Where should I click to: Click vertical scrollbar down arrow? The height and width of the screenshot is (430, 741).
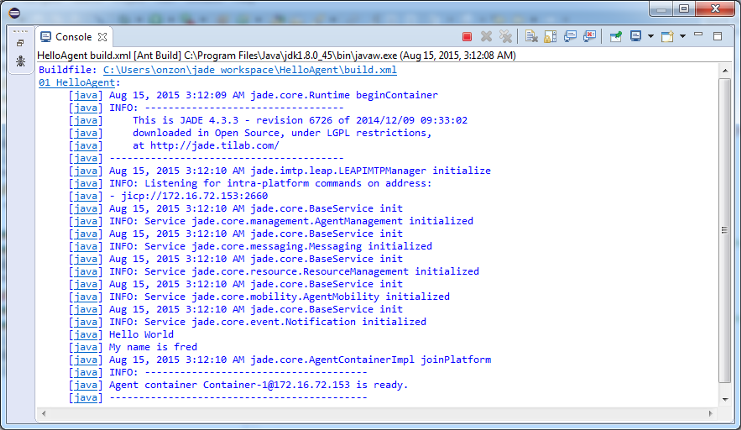(725, 399)
